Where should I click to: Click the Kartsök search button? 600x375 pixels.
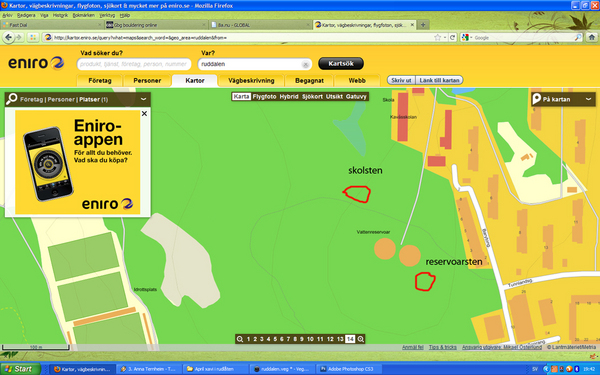(x=341, y=64)
